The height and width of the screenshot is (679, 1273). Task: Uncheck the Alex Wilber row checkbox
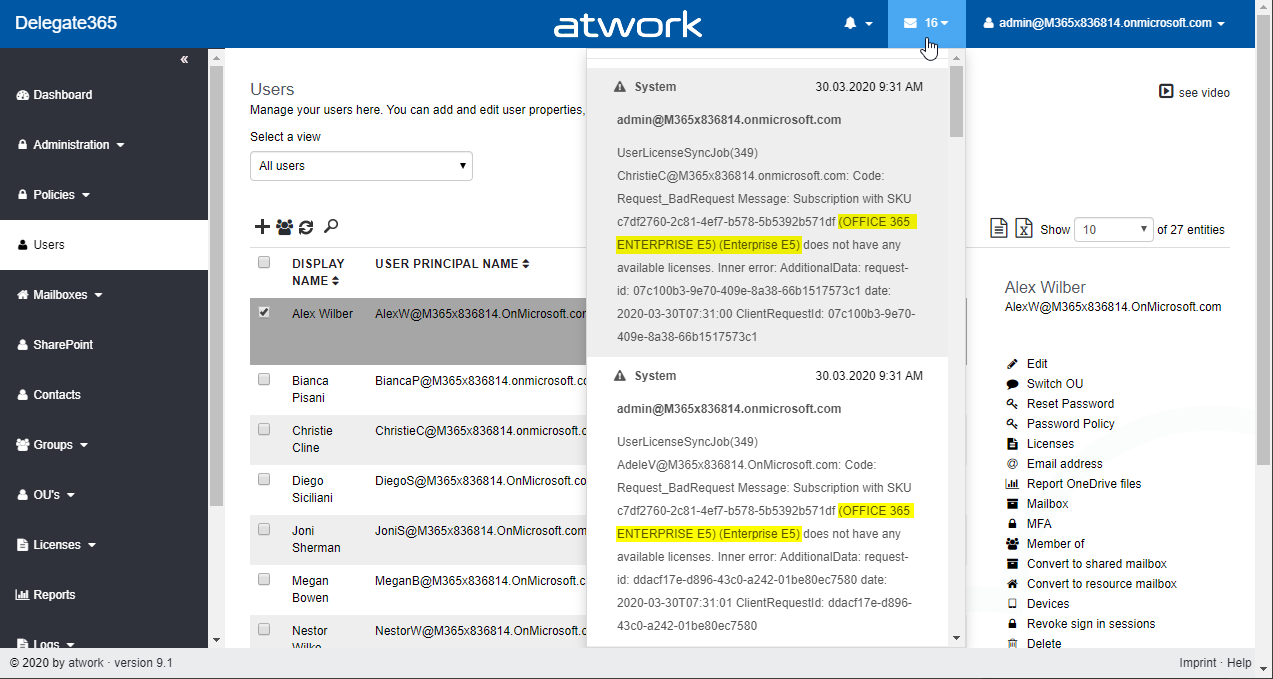tap(264, 312)
